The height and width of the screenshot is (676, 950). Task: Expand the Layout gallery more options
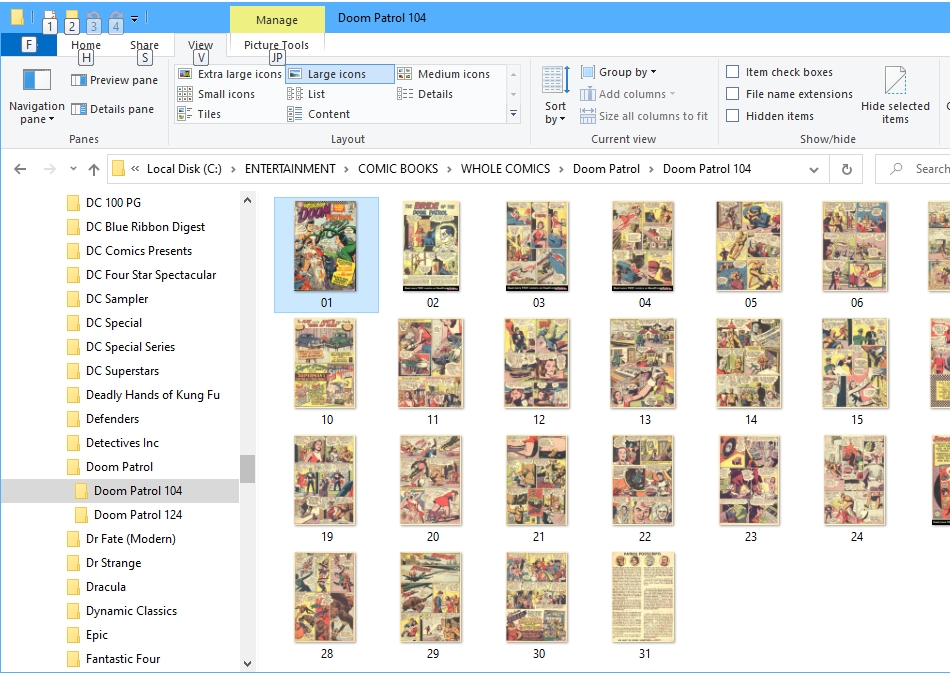coord(514,114)
